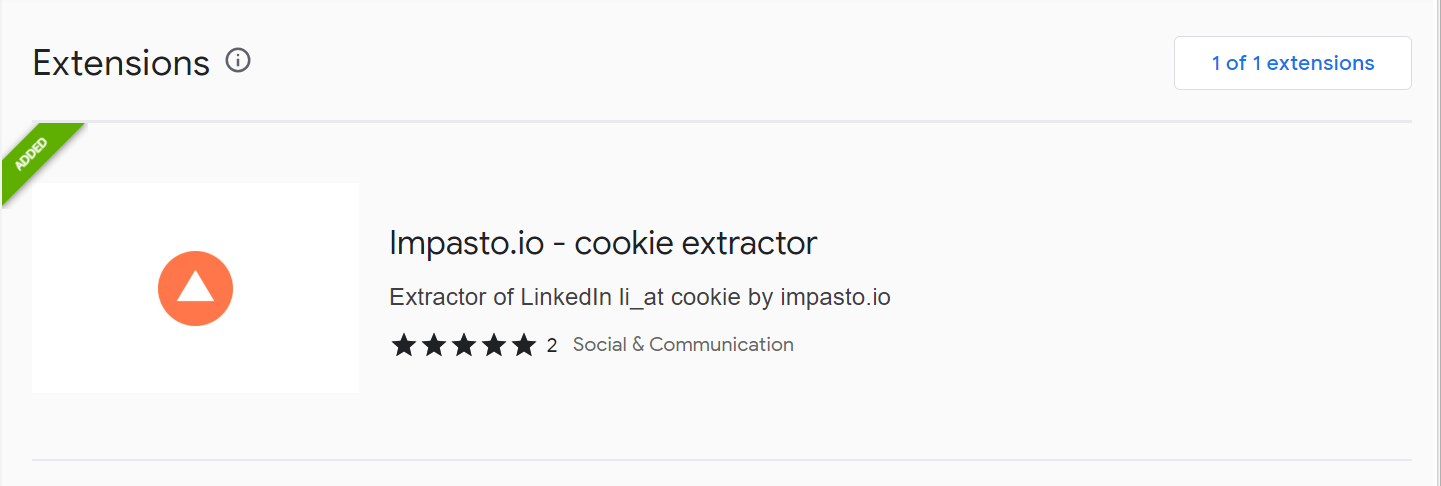Viewport: 1441px width, 486px height.
Task: Click the words "cookie extractor" in title
Action: (696, 242)
